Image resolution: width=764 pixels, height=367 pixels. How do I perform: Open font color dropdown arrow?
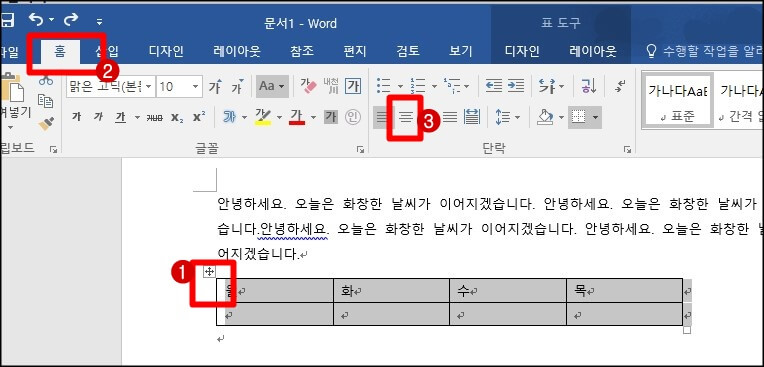[x=313, y=117]
